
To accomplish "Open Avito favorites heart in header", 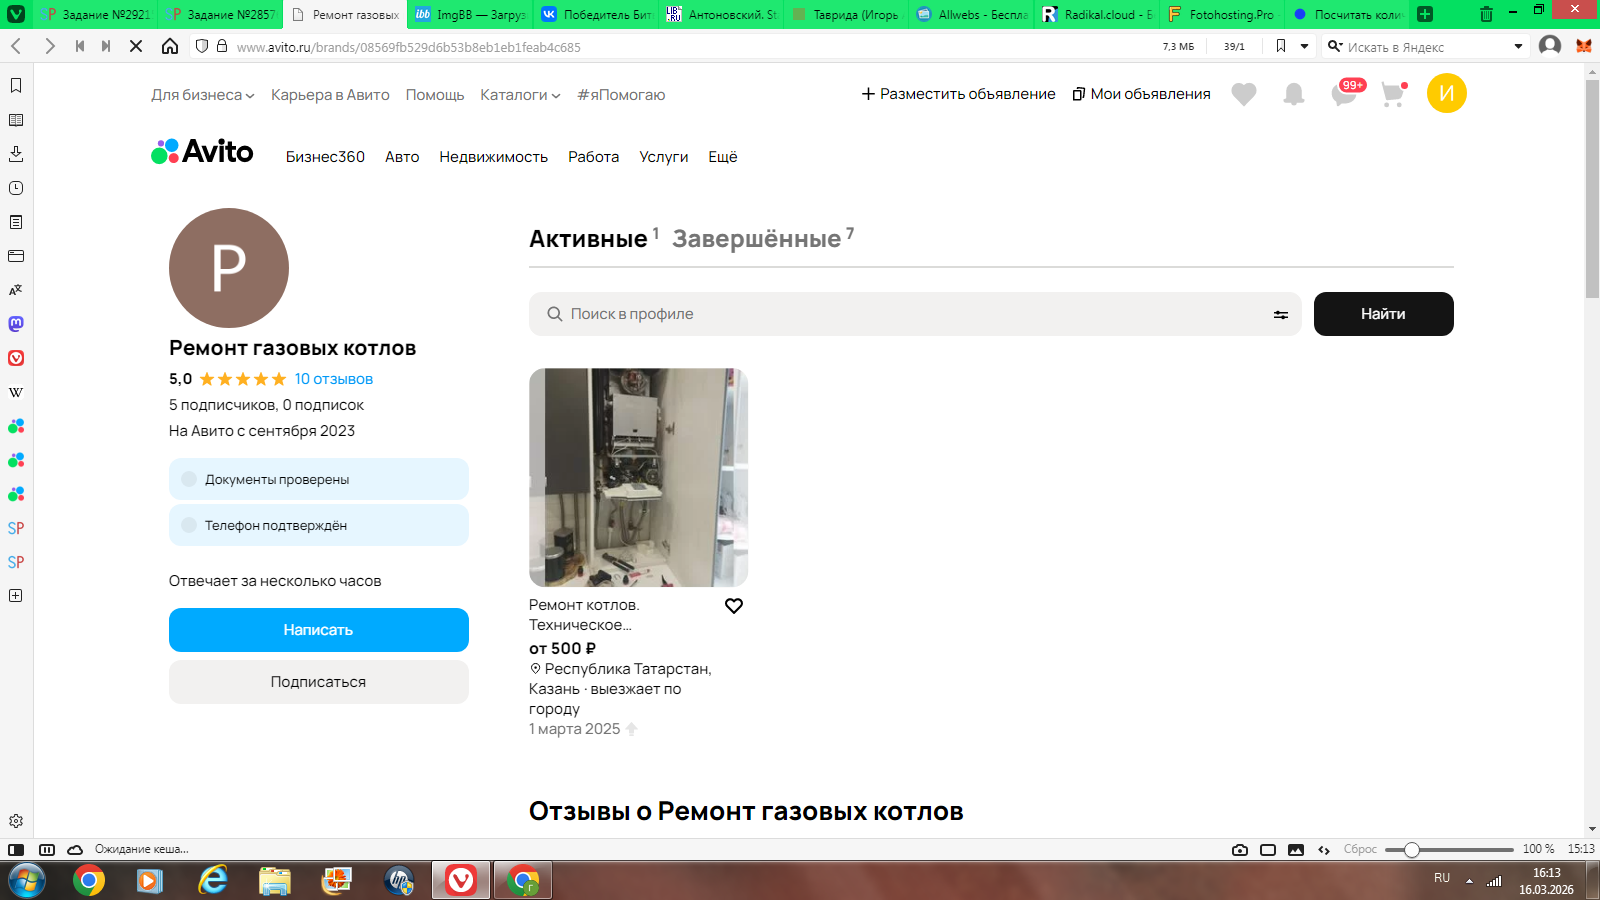I will [1243, 94].
